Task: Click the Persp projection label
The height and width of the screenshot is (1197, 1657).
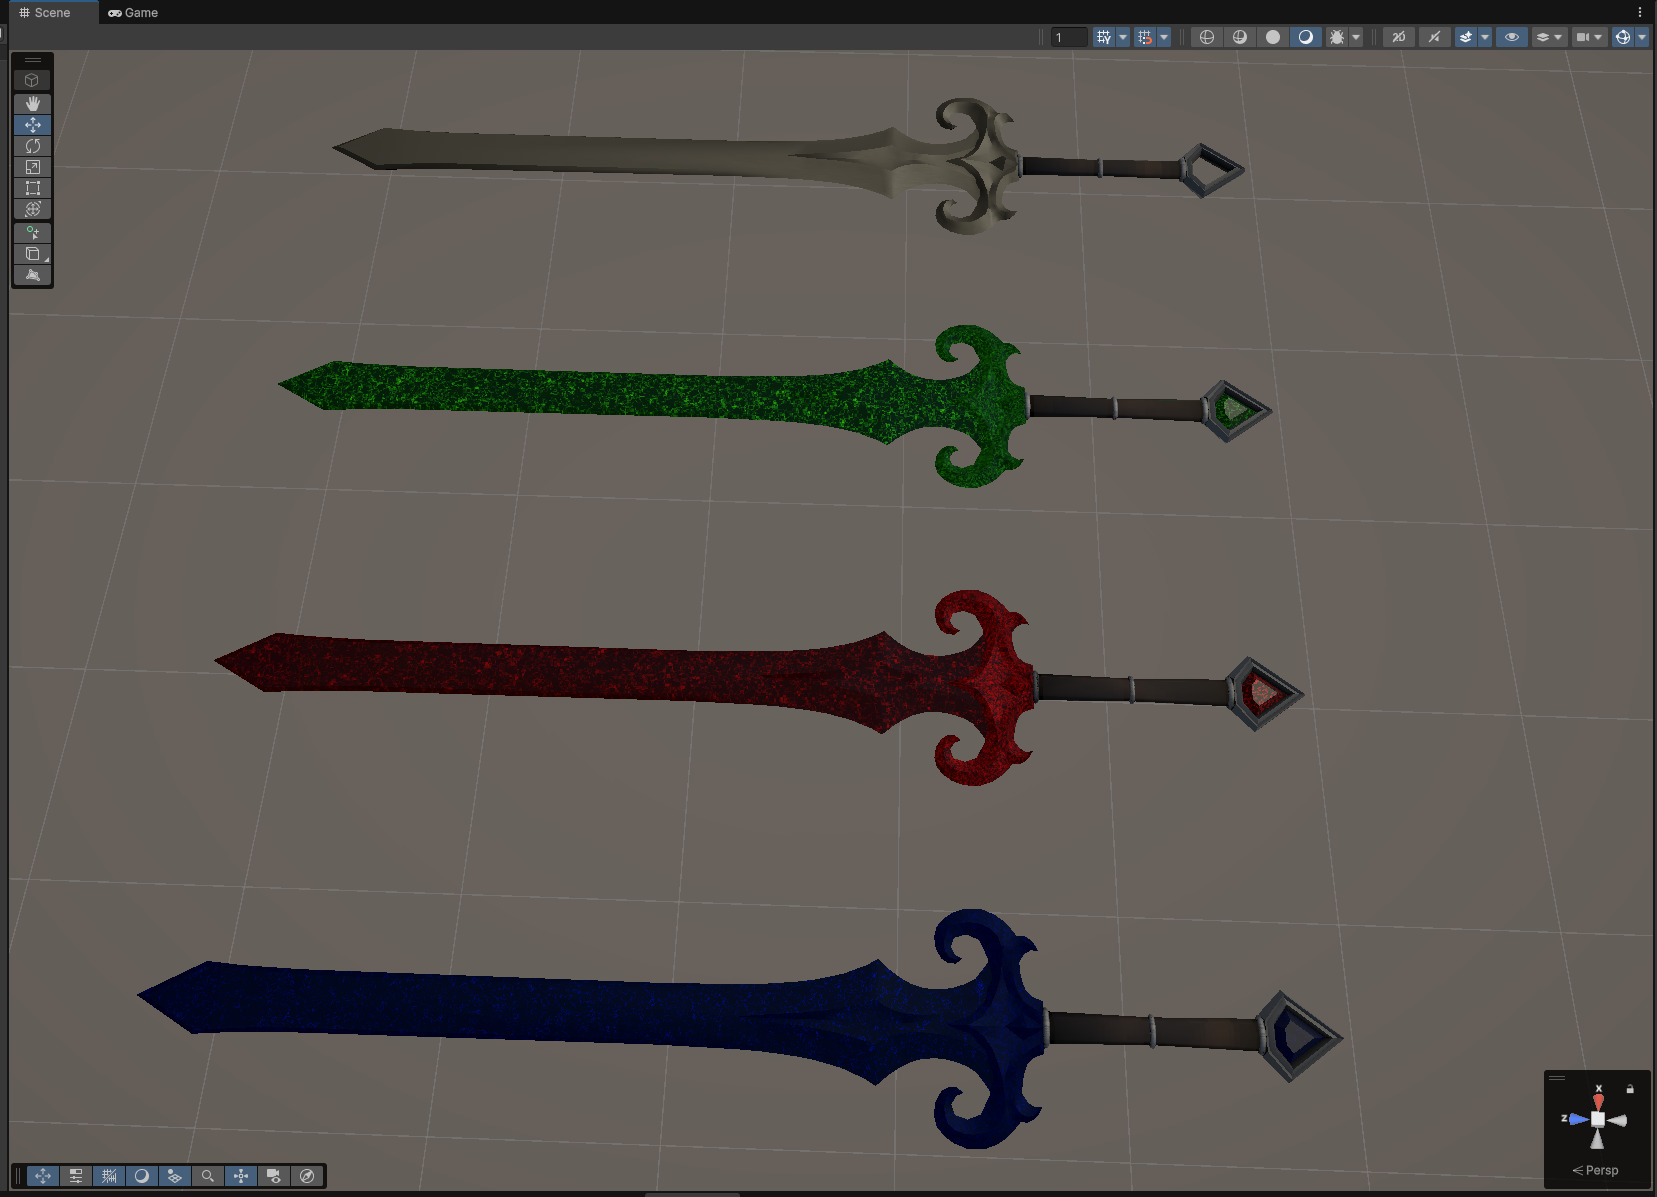Action: pos(1595,1170)
